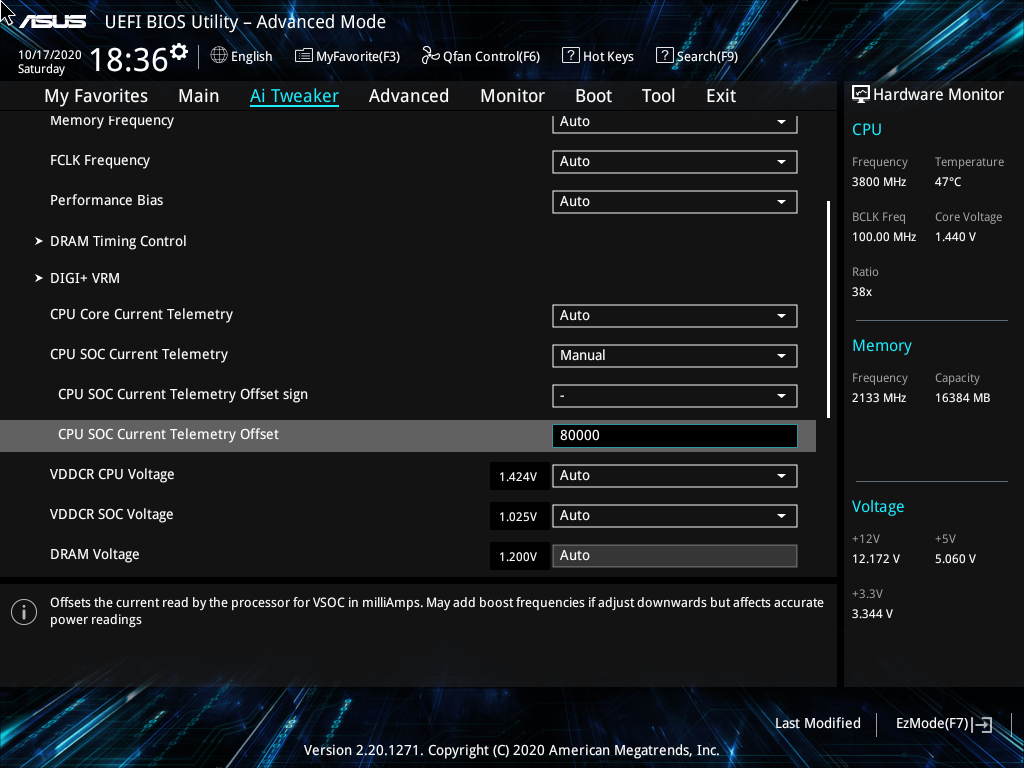Viewport: 1024px width, 768px height.
Task: Click the CPU temperature 47°C value
Action: [x=948, y=182]
